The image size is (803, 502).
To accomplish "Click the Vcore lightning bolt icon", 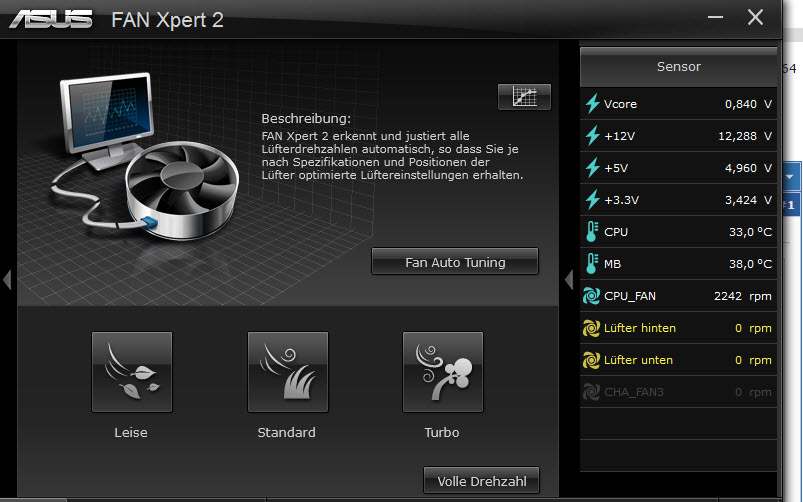I will tap(593, 103).
